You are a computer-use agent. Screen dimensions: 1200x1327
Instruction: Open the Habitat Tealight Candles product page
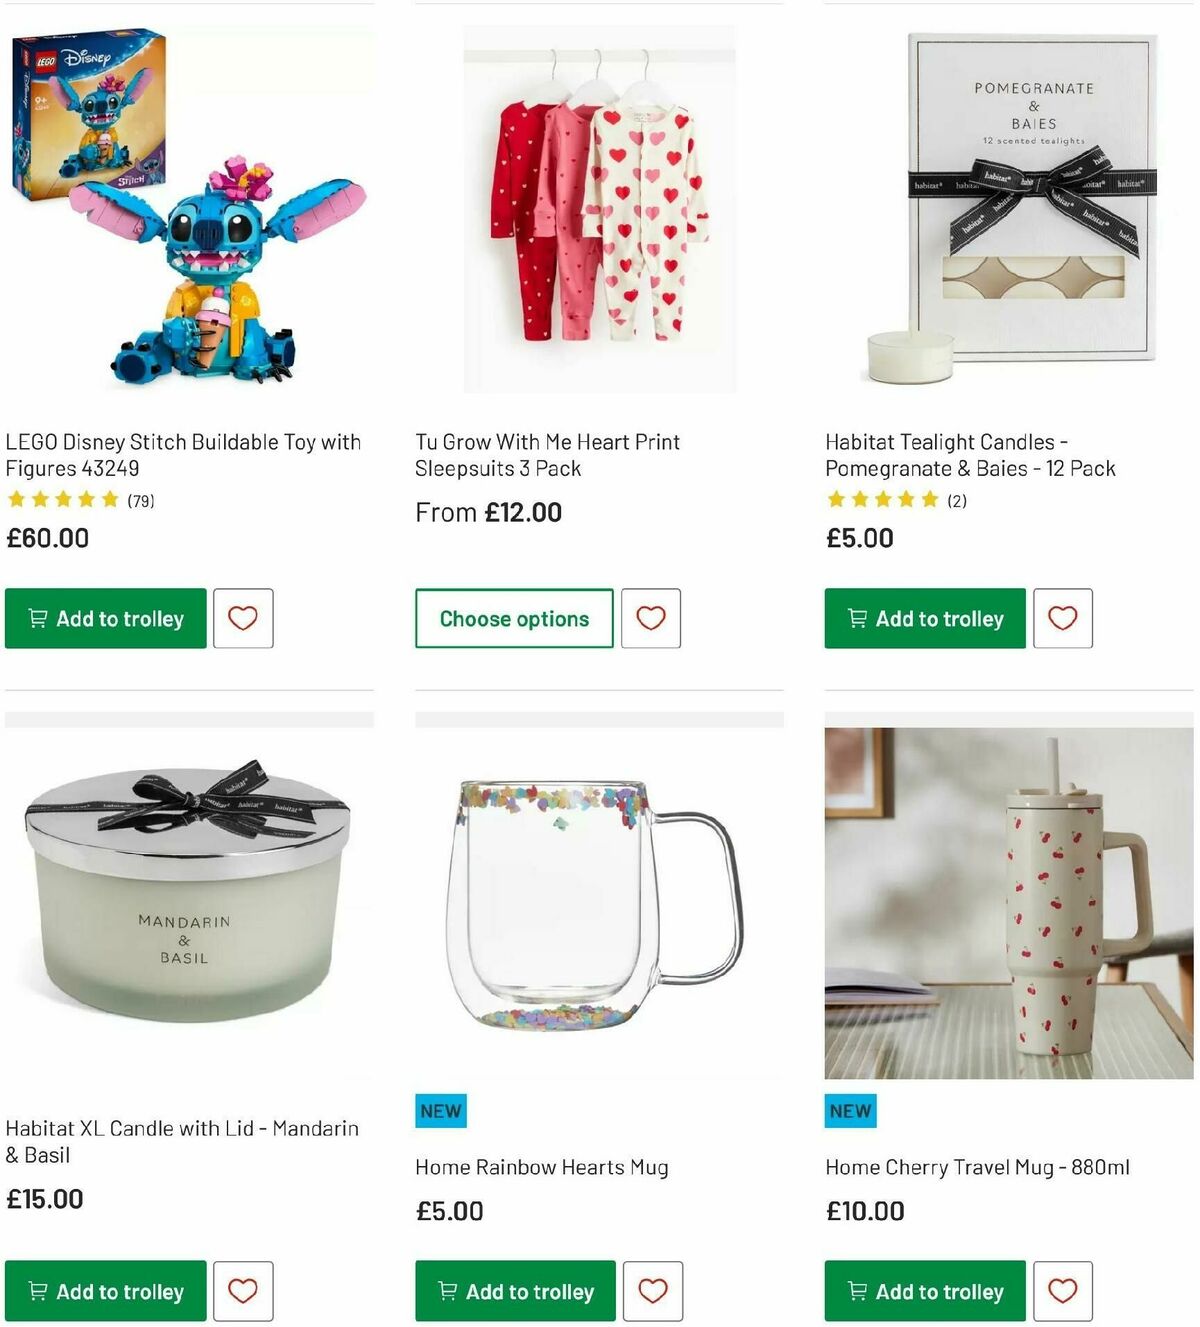(x=969, y=454)
